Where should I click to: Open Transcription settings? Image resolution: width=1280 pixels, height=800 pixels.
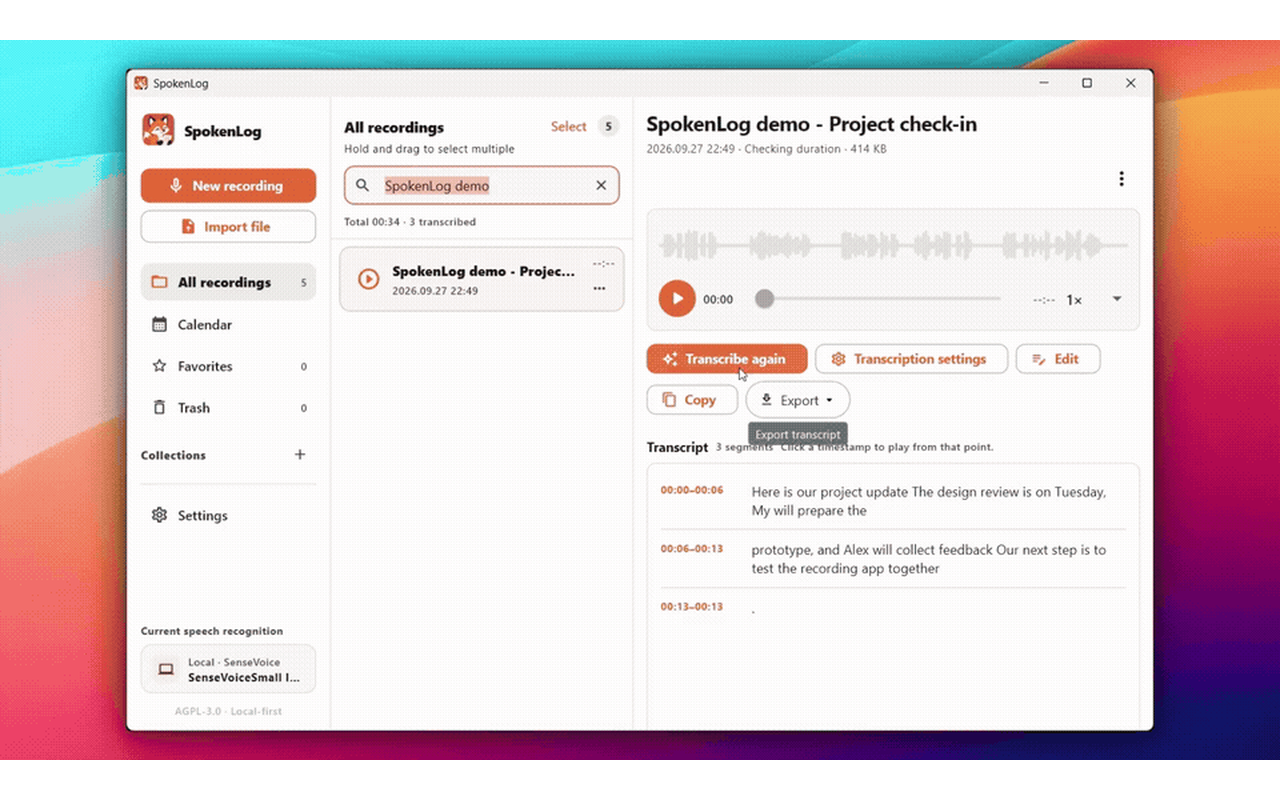[x=911, y=359]
